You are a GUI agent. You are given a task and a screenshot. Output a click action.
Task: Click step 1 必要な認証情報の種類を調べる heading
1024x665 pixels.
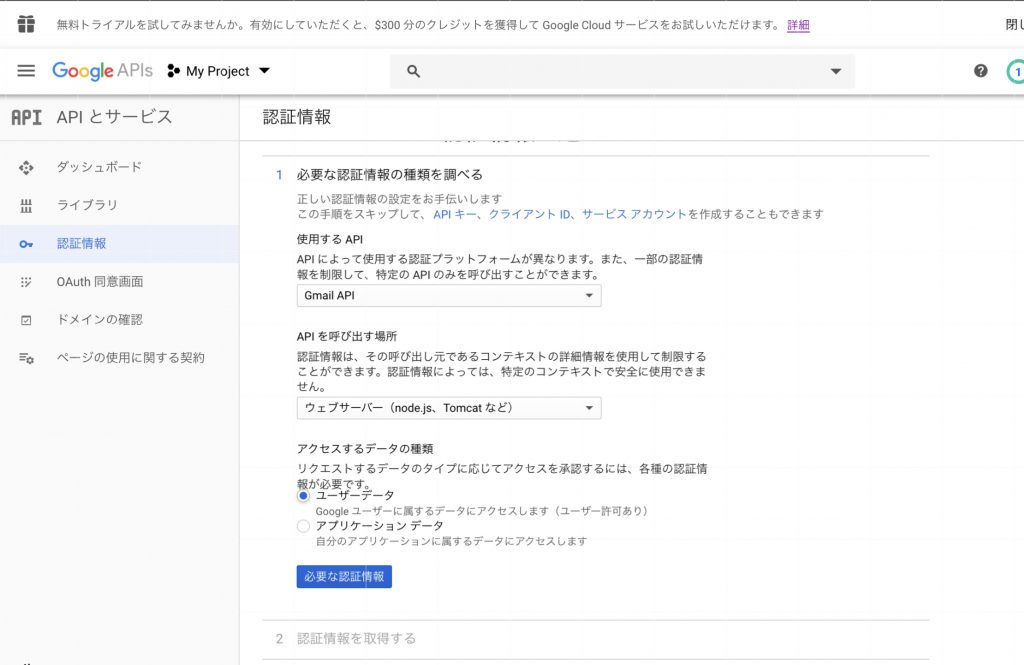pos(390,174)
